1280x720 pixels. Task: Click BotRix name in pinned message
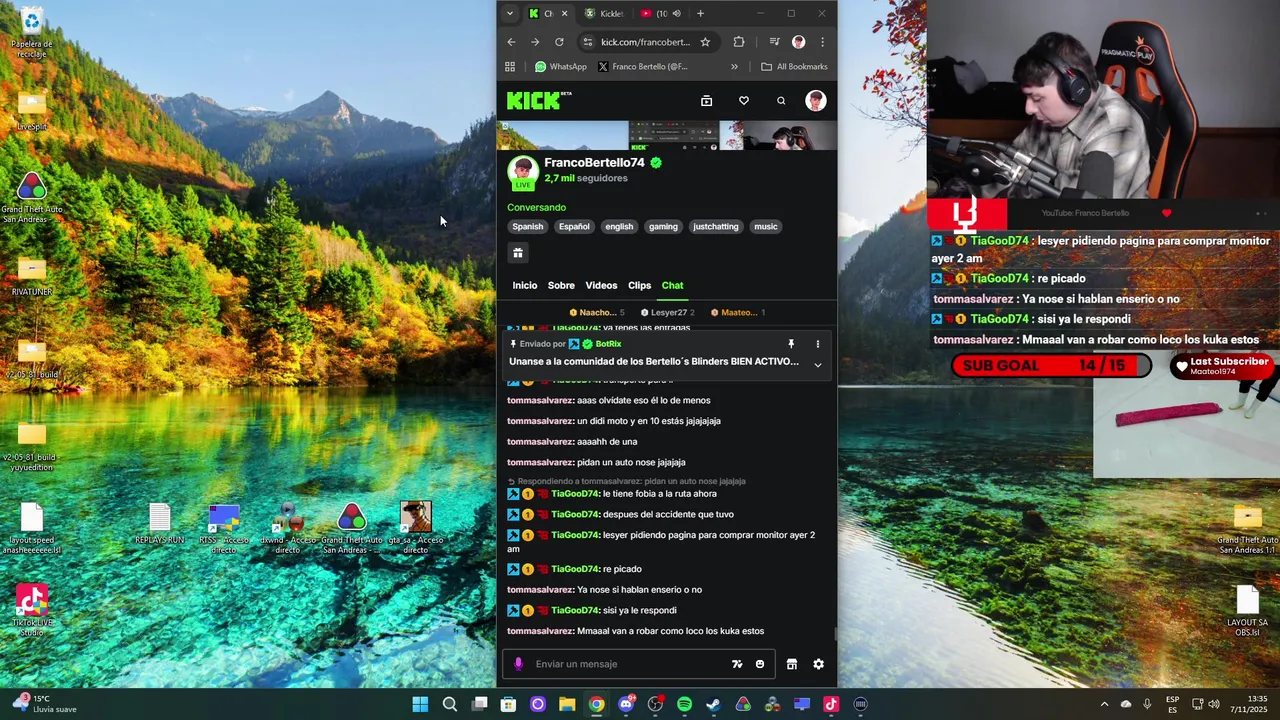tap(608, 344)
